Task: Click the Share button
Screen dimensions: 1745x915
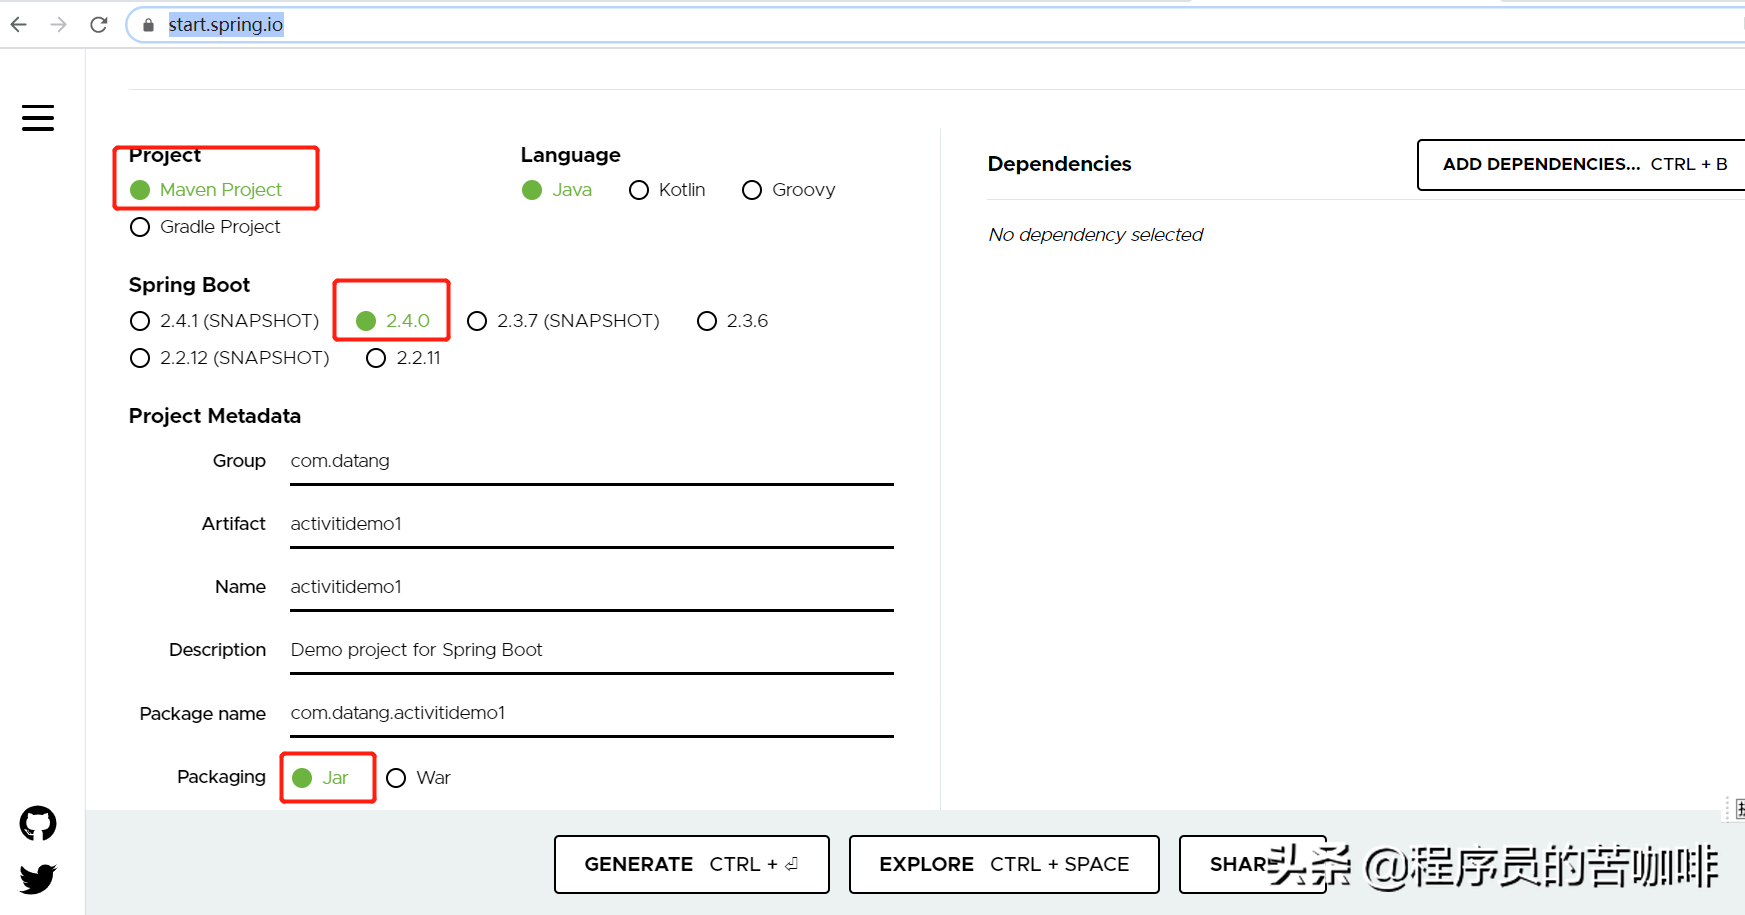Action: tap(1253, 864)
